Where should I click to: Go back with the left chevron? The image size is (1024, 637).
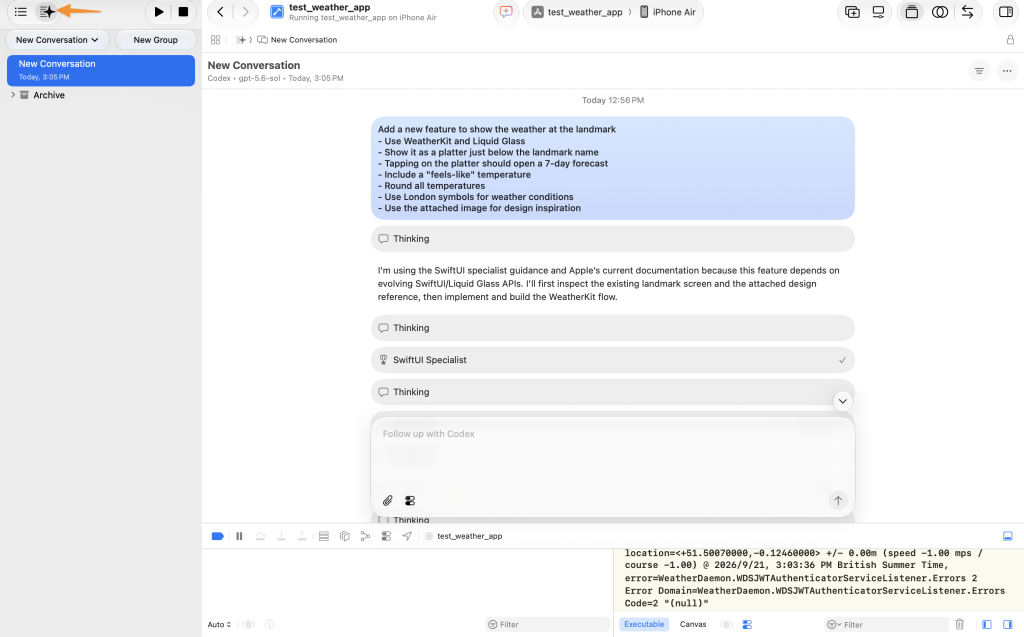click(220, 12)
